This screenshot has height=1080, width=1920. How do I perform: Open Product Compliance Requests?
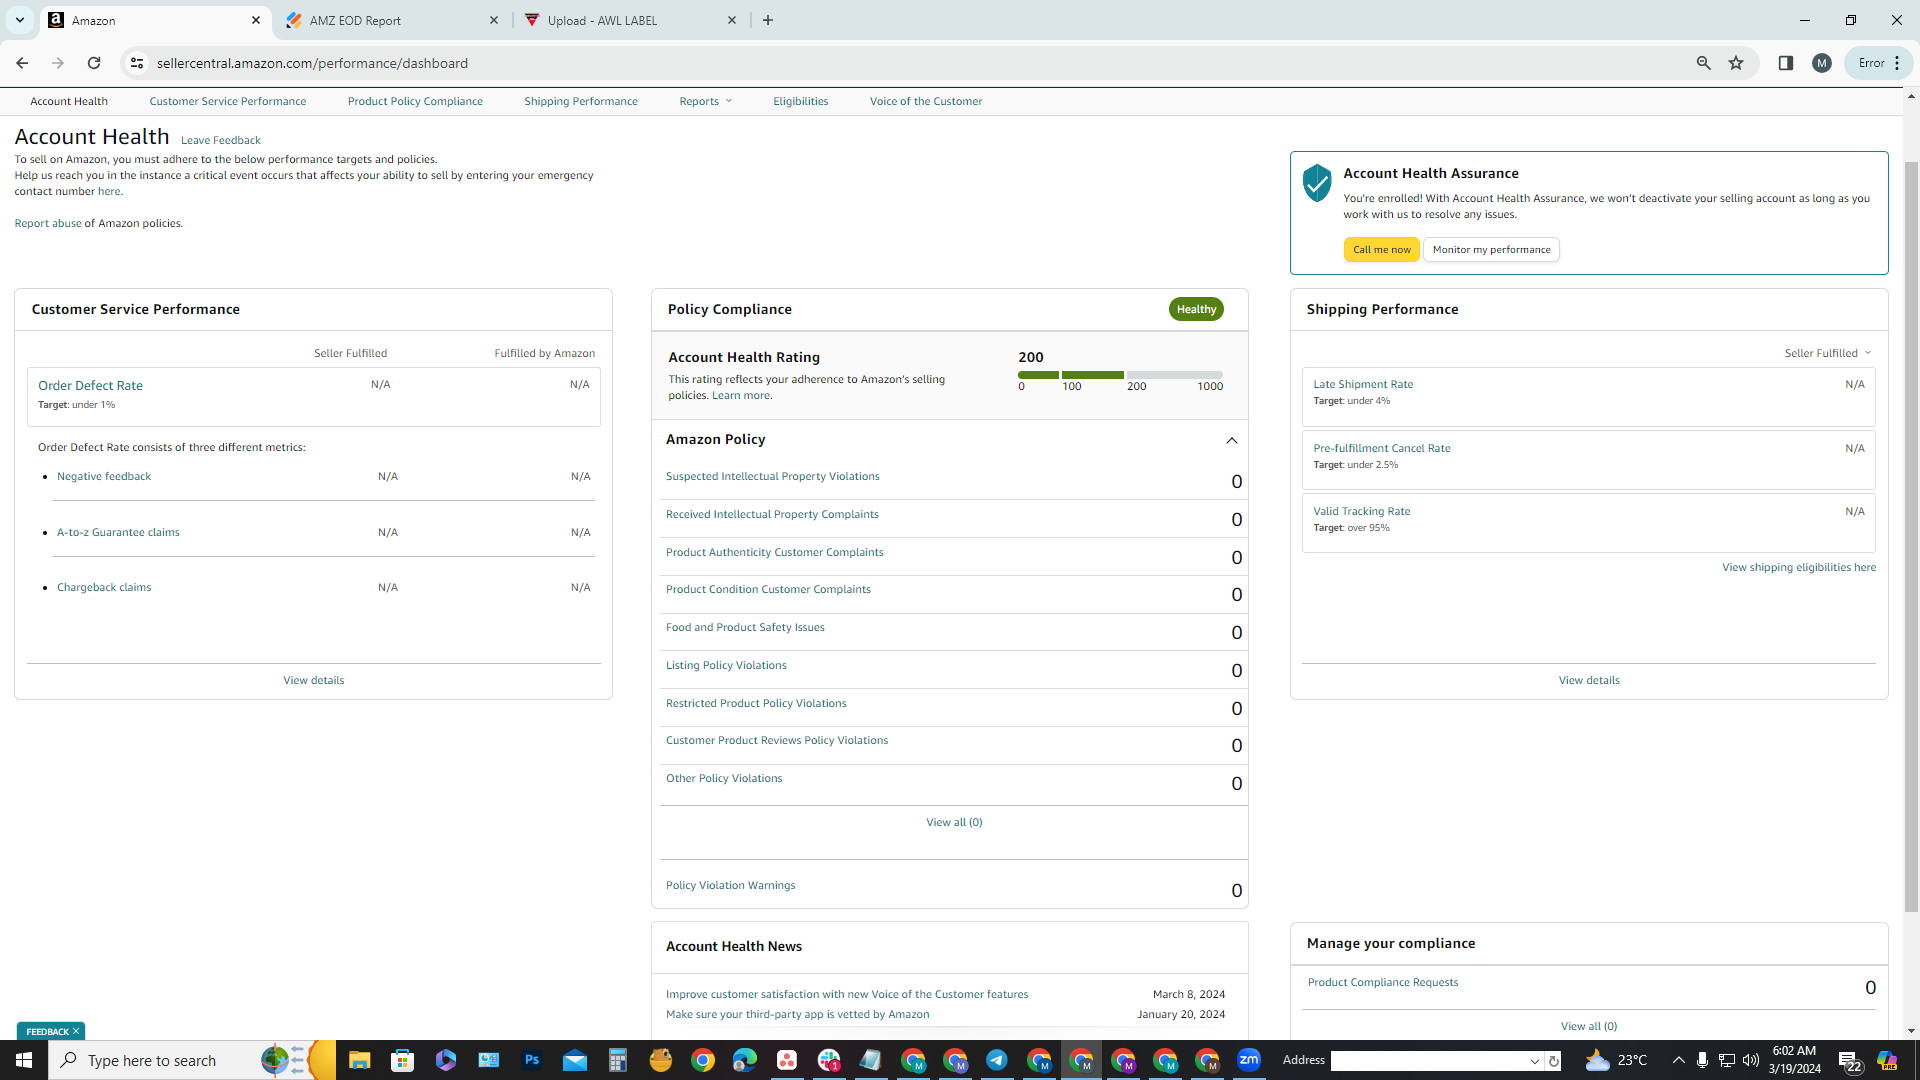pos(1383,982)
